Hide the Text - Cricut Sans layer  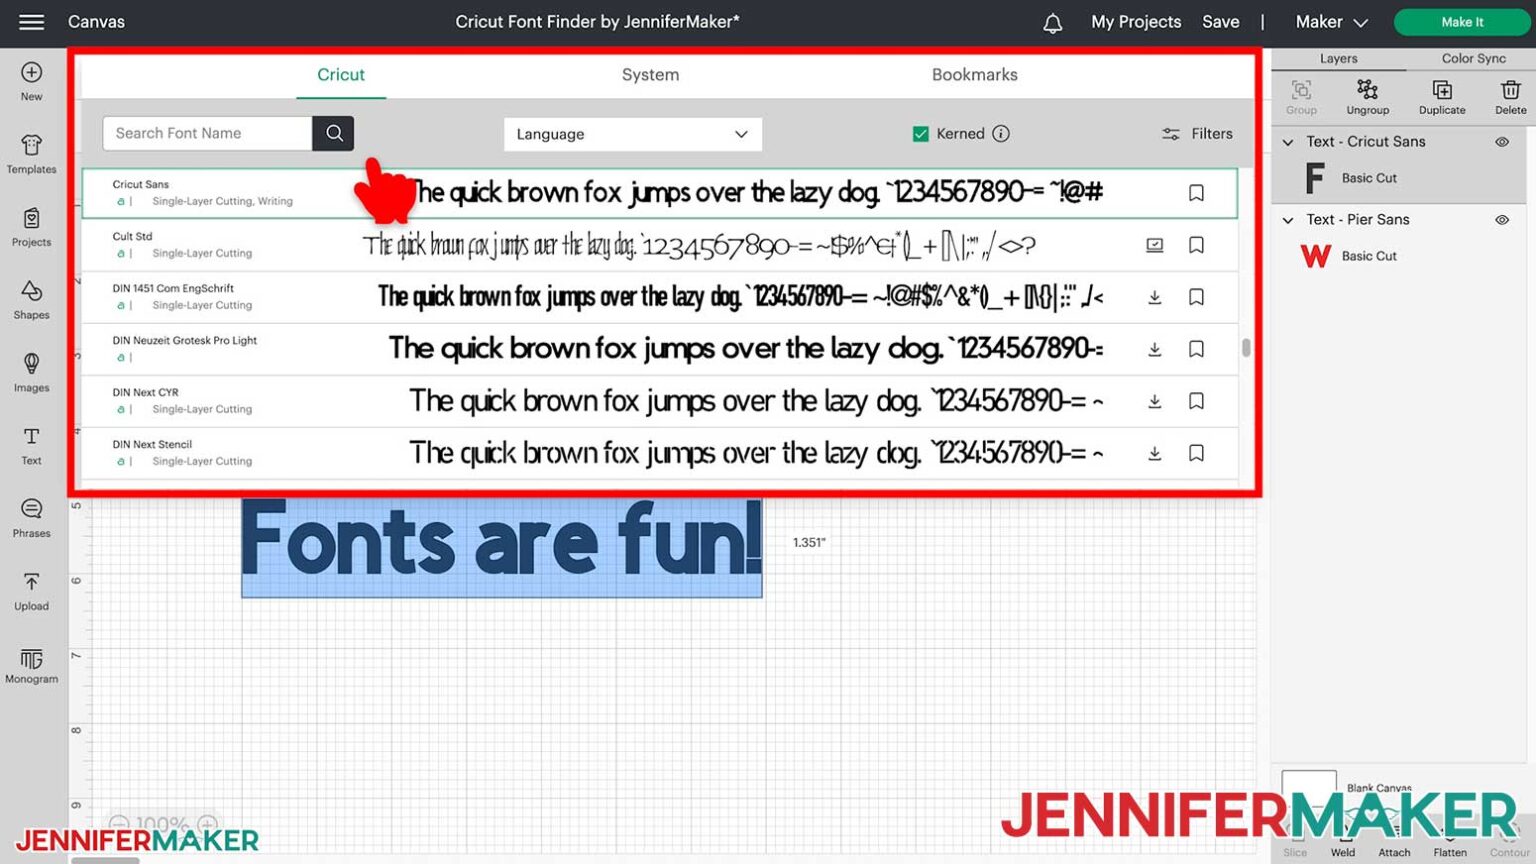(x=1501, y=142)
